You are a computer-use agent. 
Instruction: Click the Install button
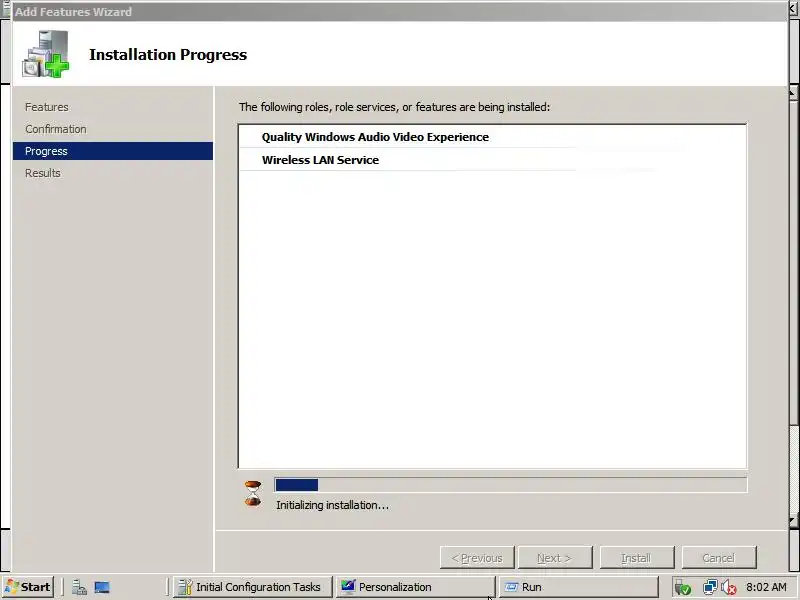(637, 558)
